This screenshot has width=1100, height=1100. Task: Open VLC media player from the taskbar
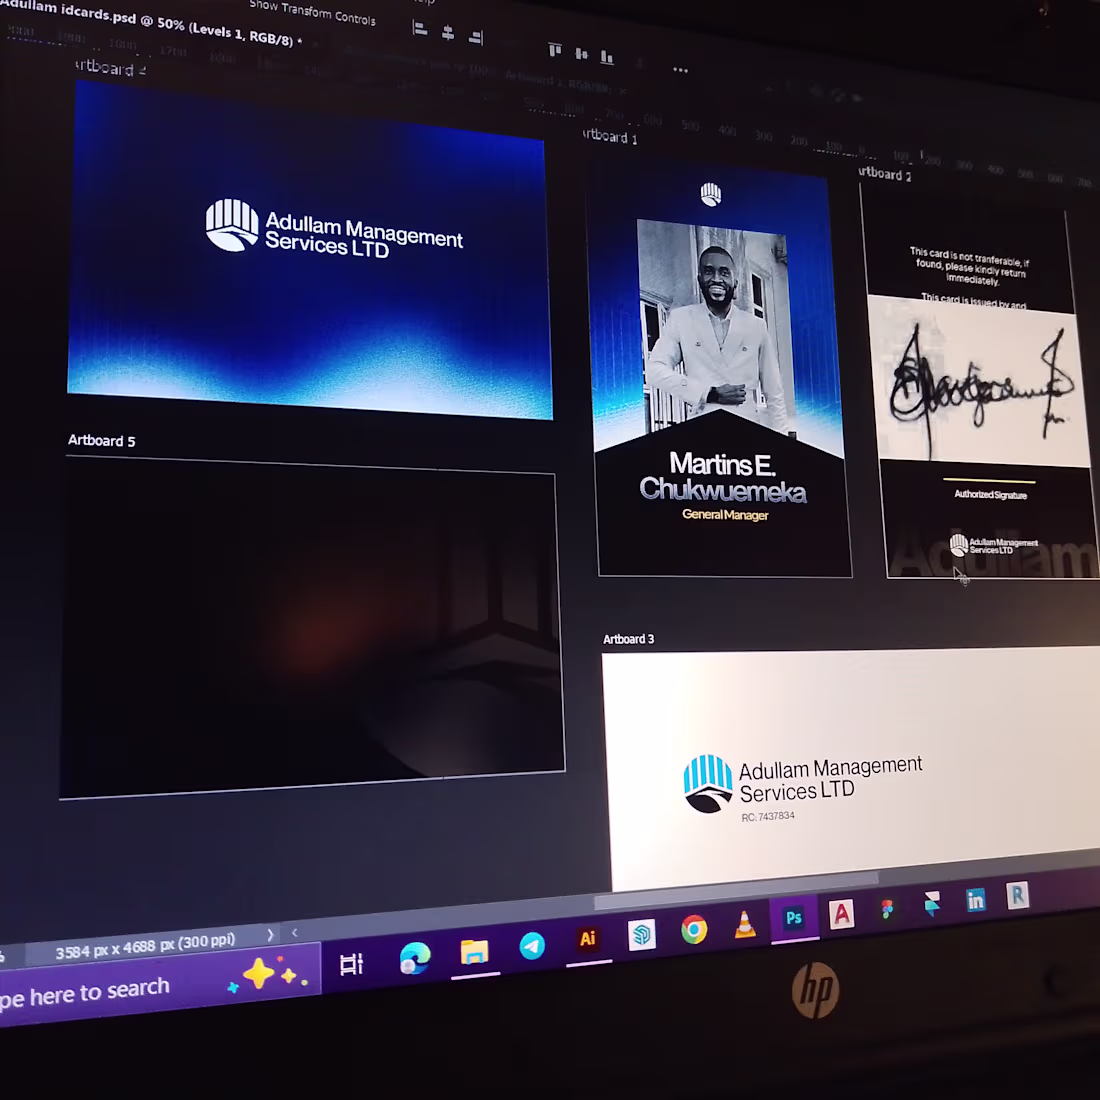[745, 924]
